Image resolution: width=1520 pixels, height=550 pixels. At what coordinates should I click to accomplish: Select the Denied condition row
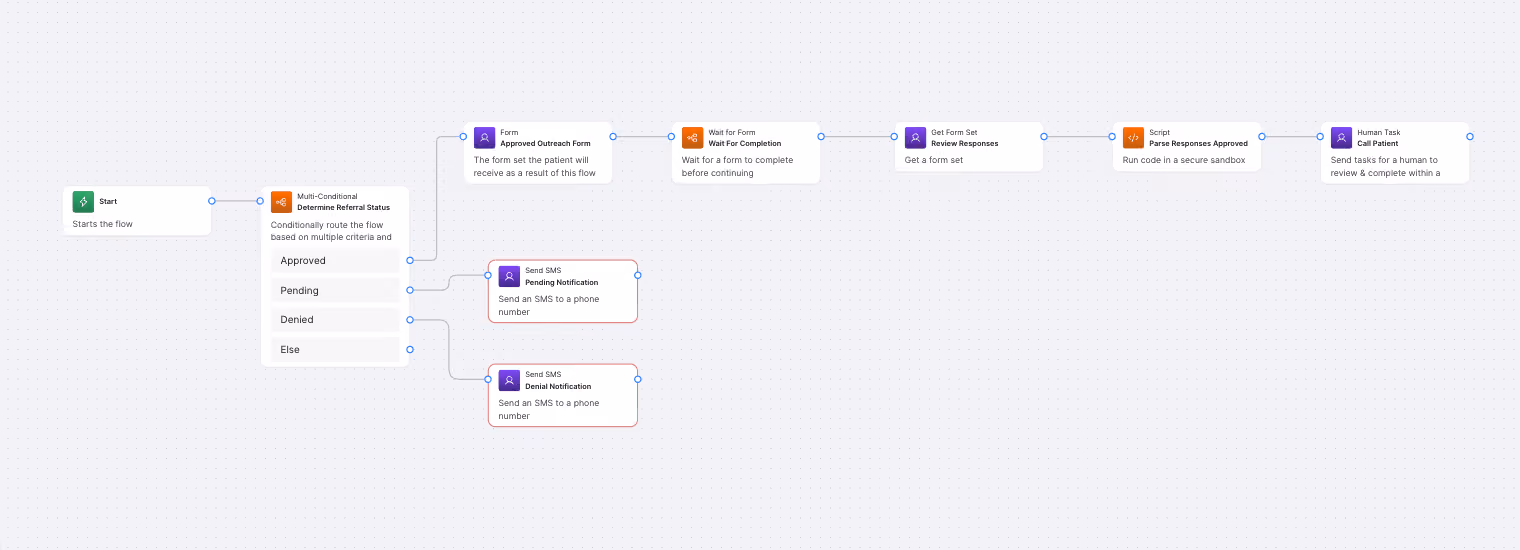[335, 320]
